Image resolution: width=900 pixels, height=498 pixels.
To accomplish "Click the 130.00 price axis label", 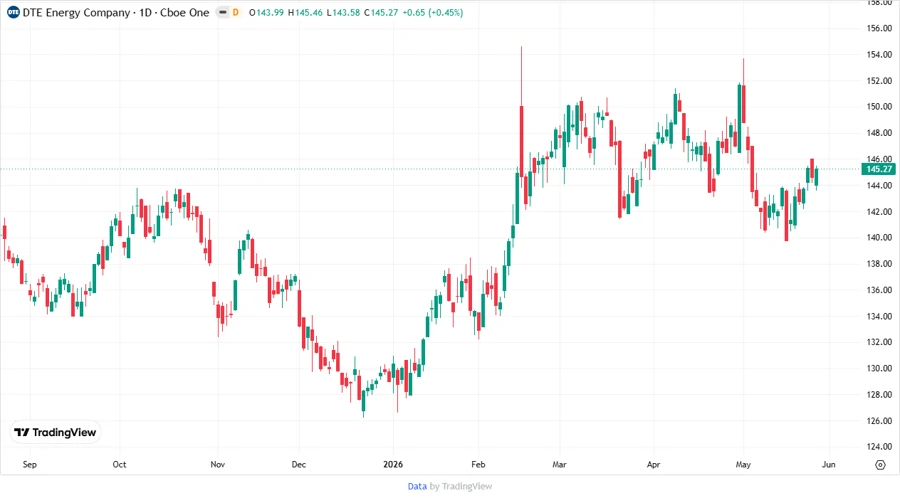I will (x=879, y=368).
